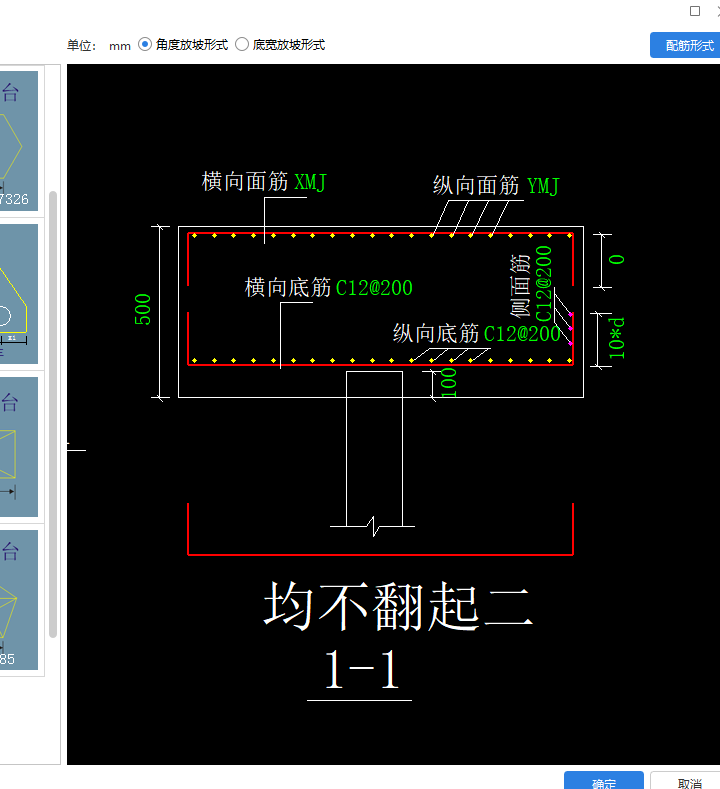This screenshot has height=789, width=720.
Task: Select 底宽放坡形式 radio button
Action: (242, 44)
